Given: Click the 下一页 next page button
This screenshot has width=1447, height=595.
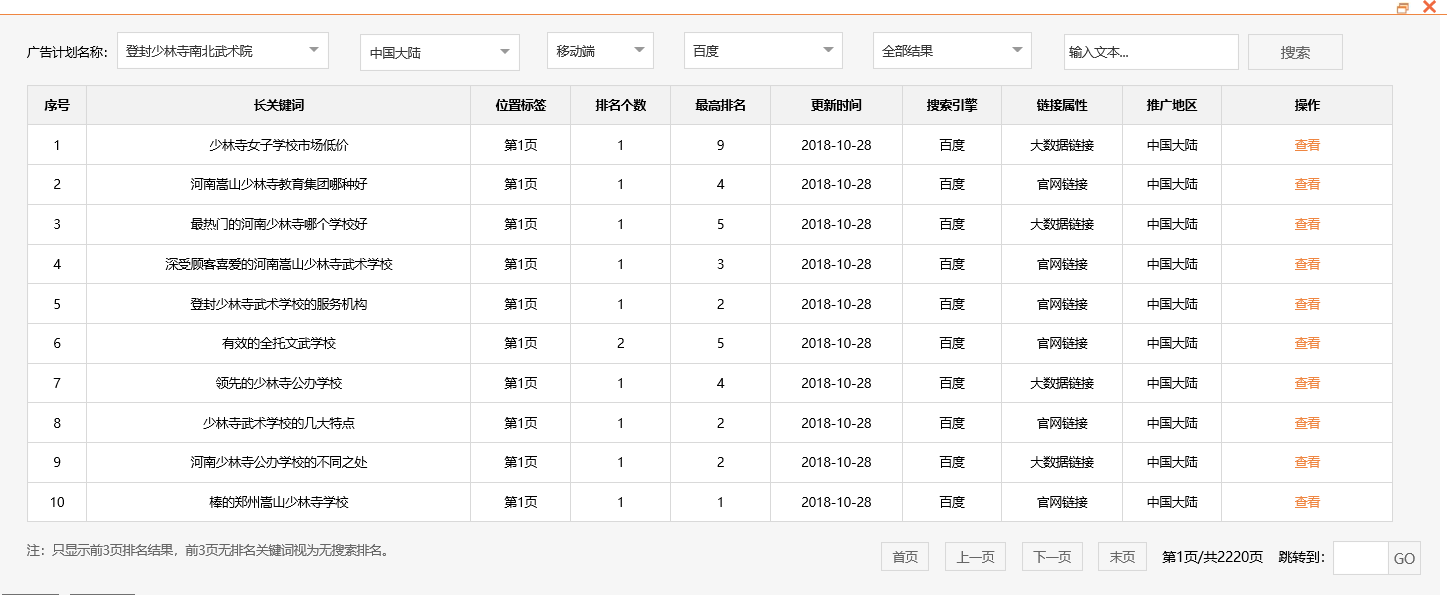Looking at the screenshot, I should pos(1051,556).
